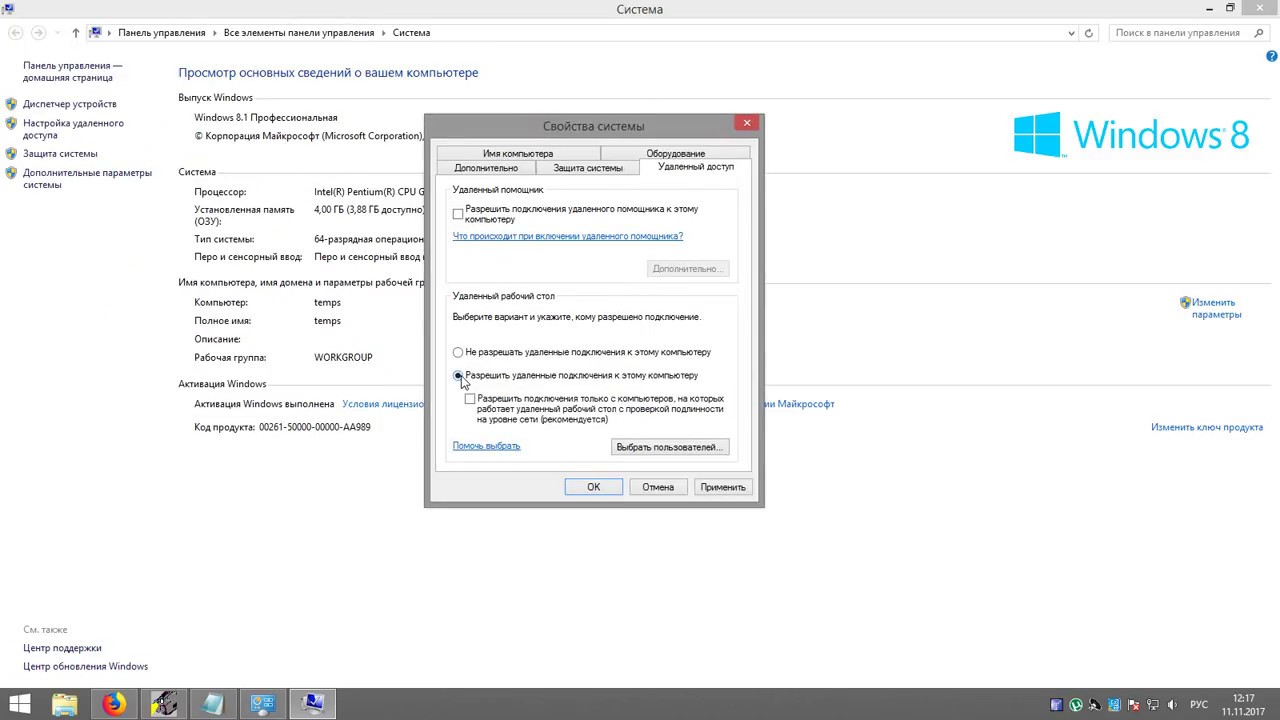This screenshot has width=1280, height=720.
Task: Launch Firefox from the taskbar
Action: pyautogui.click(x=114, y=704)
